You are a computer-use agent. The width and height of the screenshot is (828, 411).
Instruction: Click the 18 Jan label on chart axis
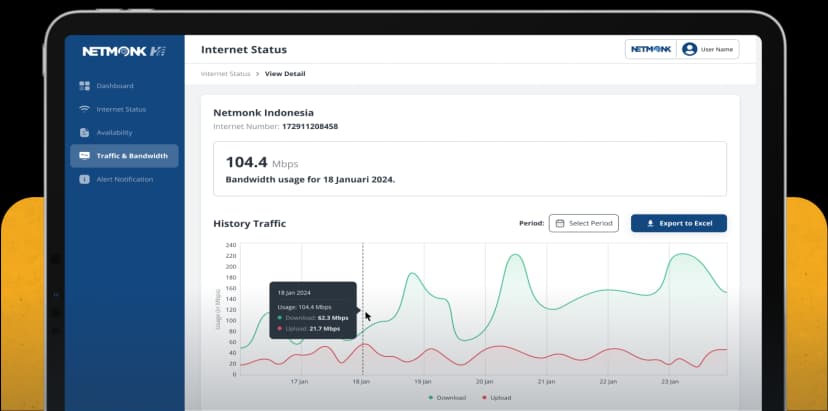[361, 381]
